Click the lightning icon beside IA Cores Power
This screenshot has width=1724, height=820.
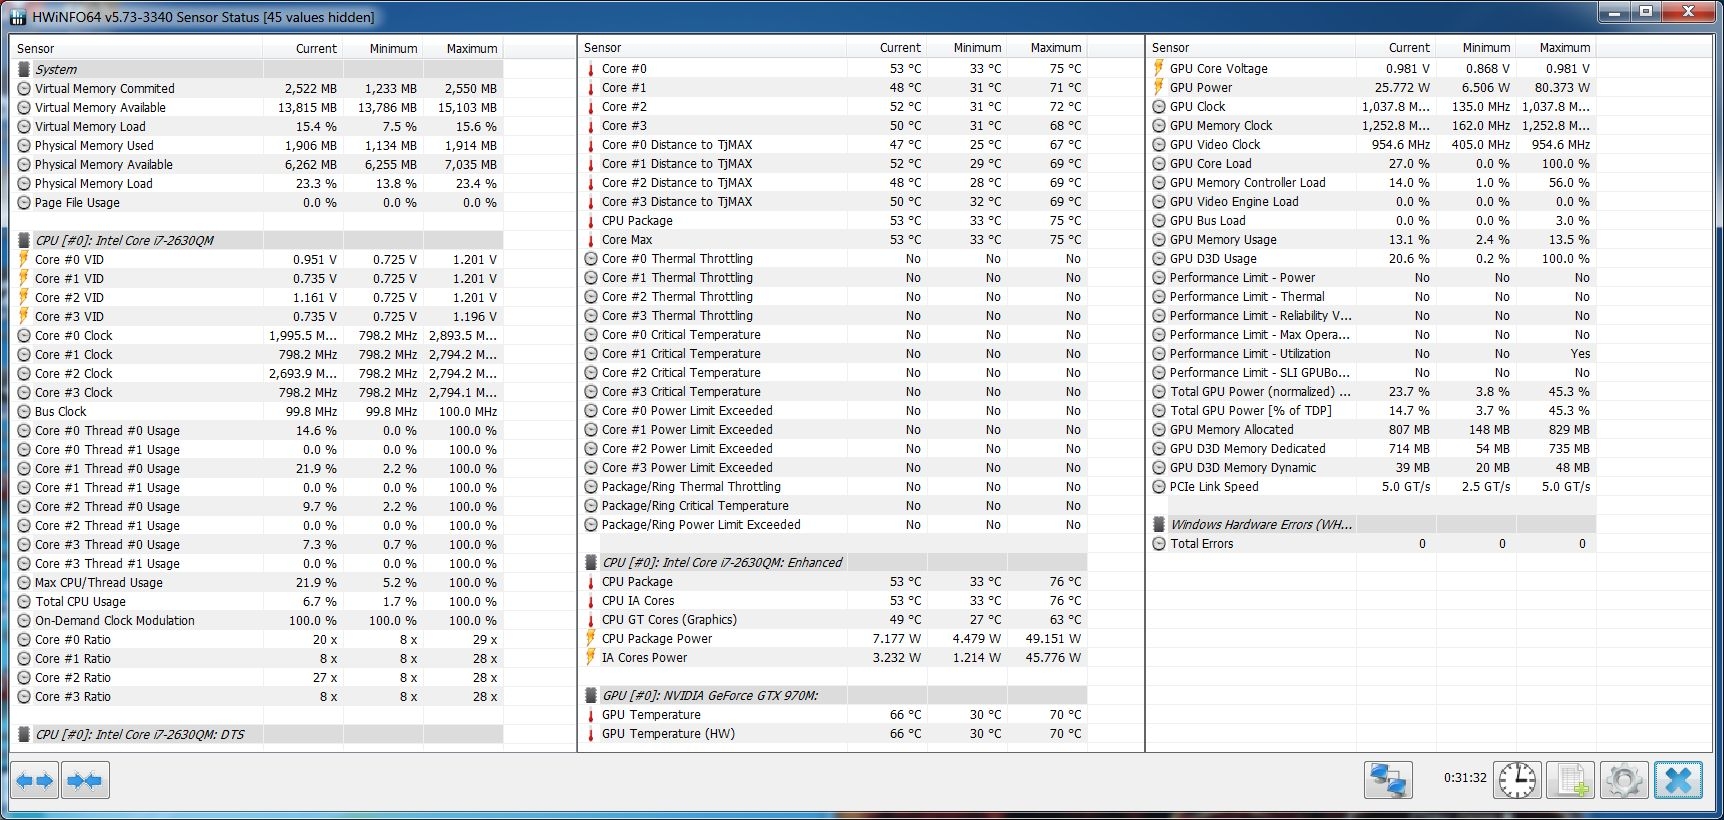591,657
